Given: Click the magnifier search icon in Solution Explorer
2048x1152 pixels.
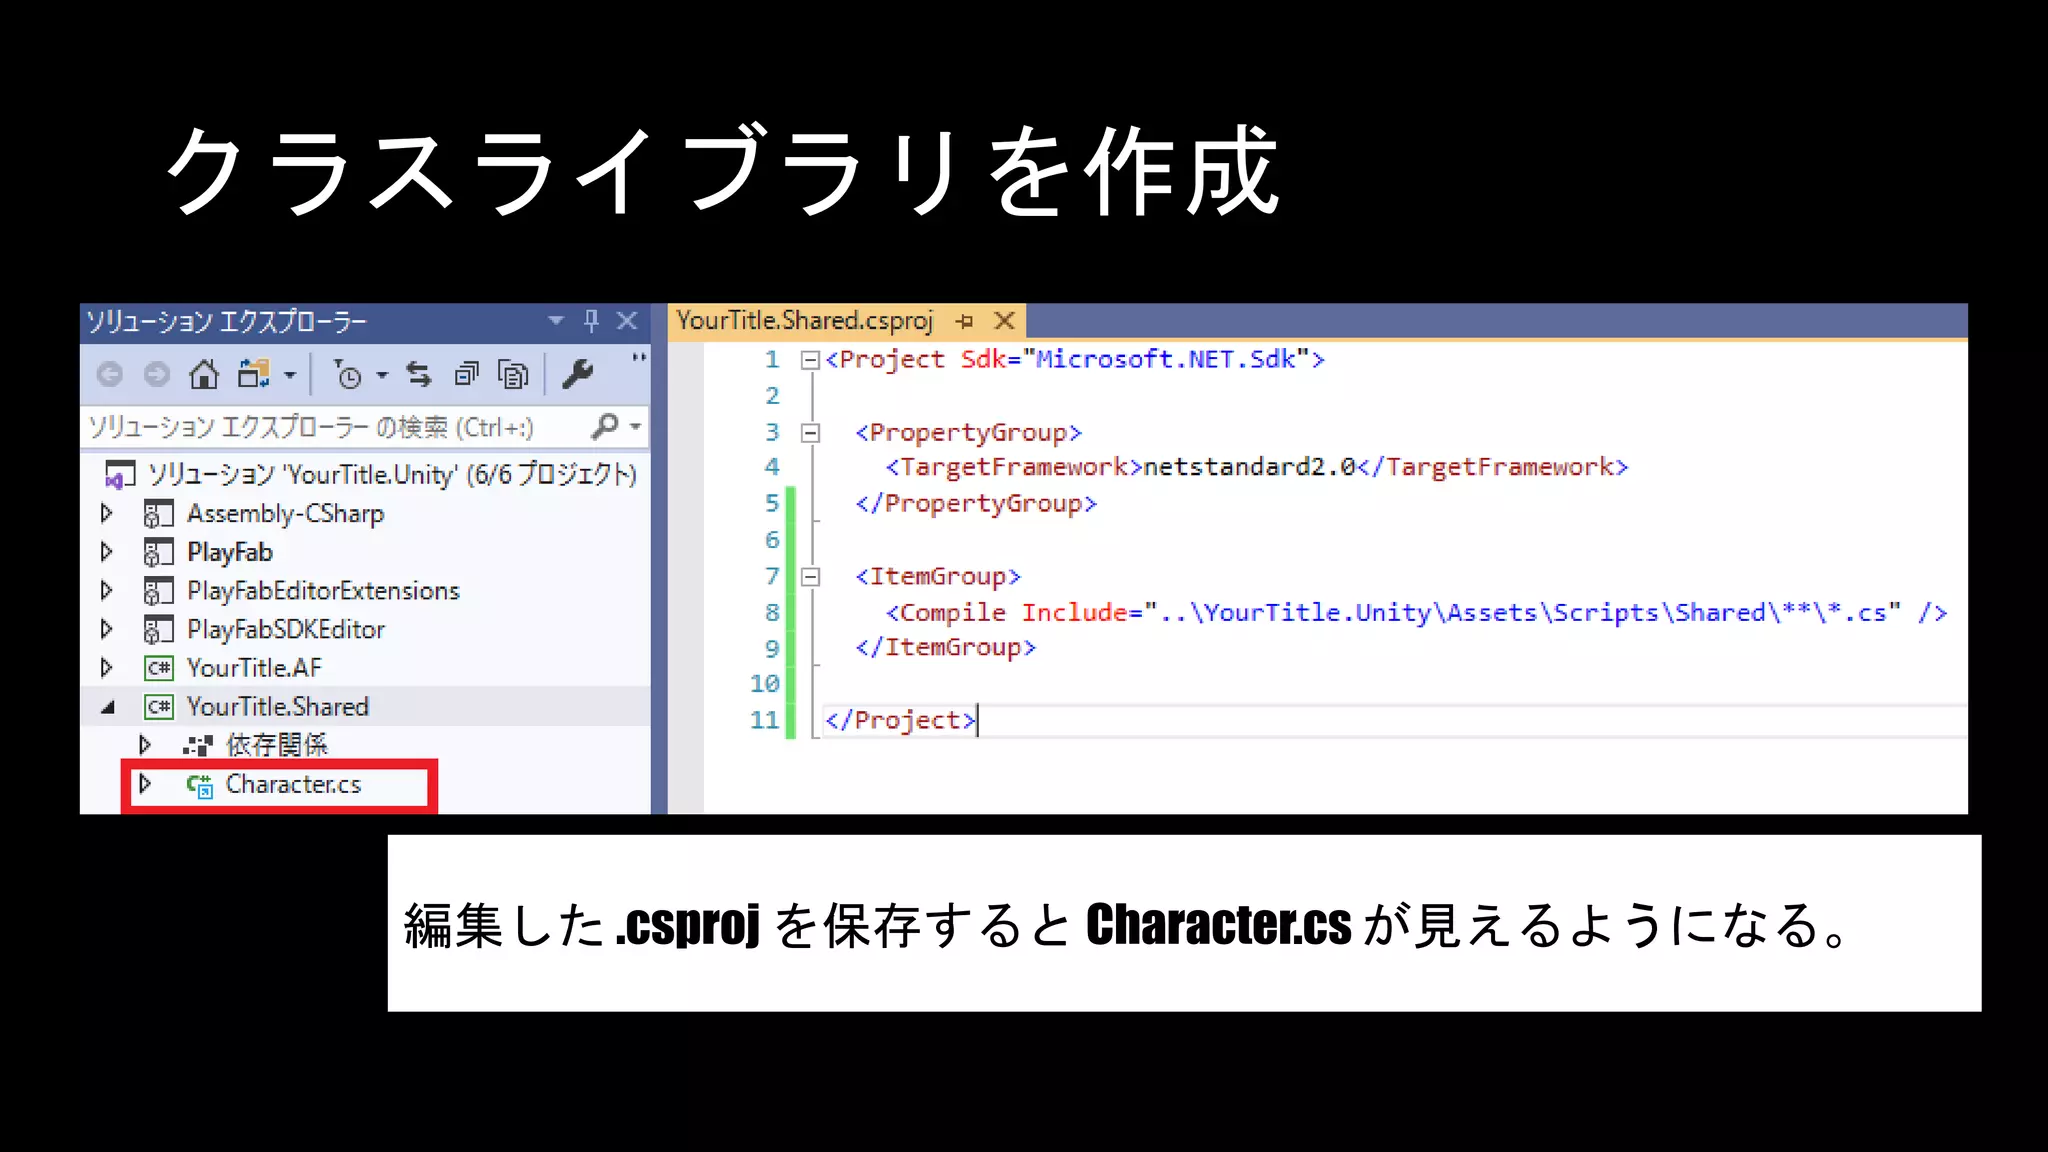Looking at the screenshot, I should (605, 426).
